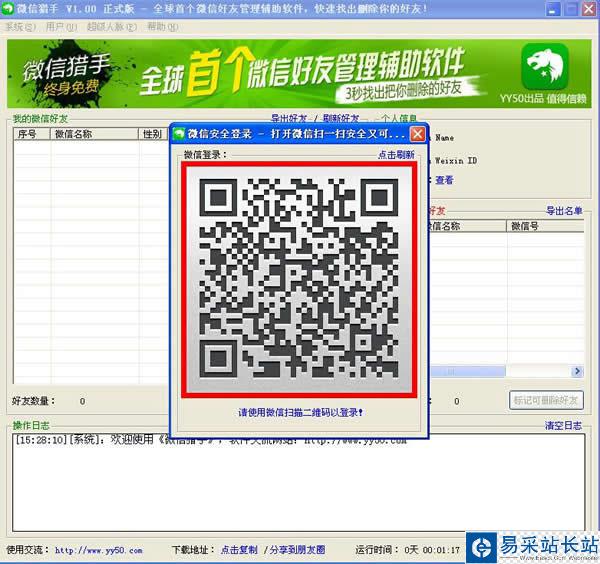Click 导出名单 link

(564, 210)
